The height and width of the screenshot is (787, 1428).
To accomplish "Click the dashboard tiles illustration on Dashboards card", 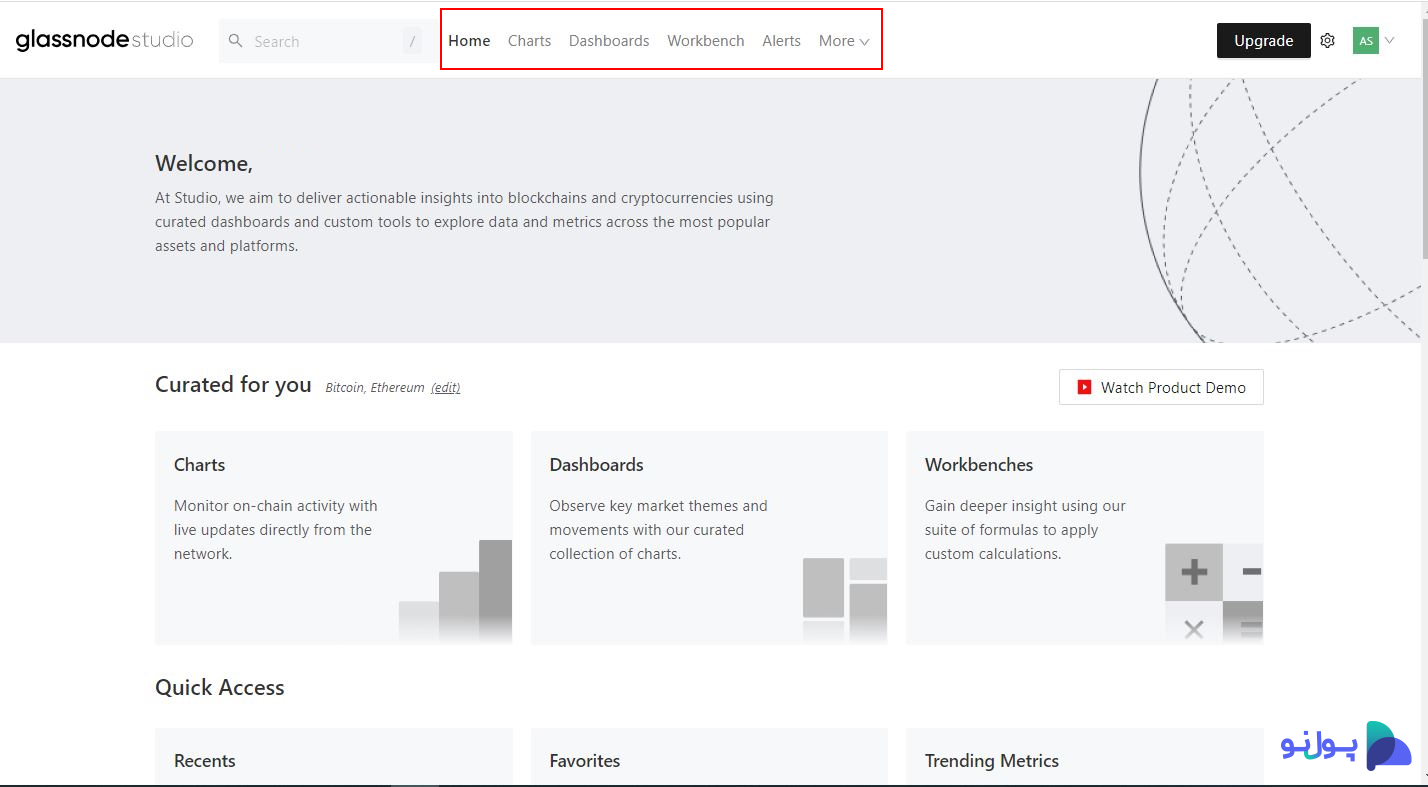I will [x=845, y=600].
